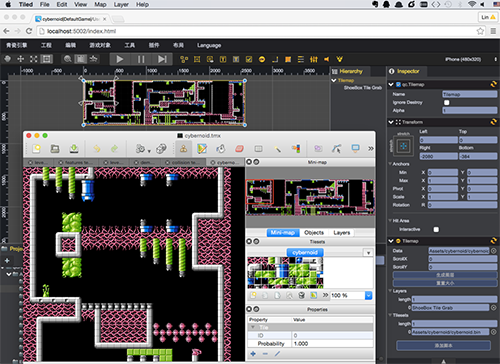Open the Map menu in macOS menu bar

(x=100, y=4)
